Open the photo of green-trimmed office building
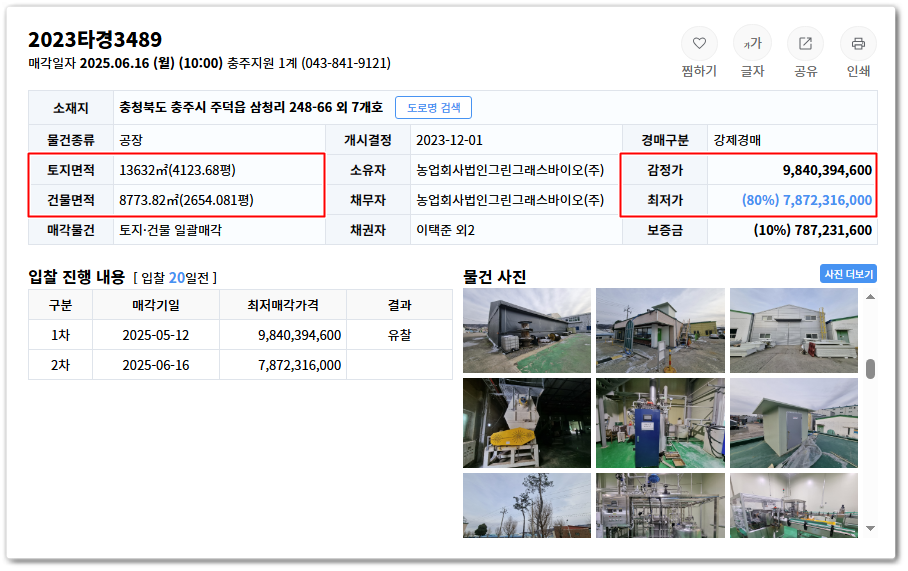The width and height of the screenshot is (908, 571). [x=660, y=331]
